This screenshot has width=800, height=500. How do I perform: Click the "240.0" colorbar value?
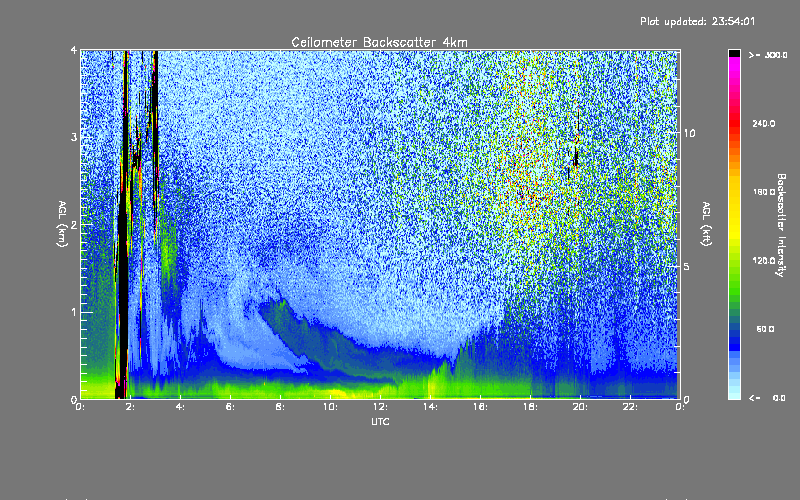[764, 123]
